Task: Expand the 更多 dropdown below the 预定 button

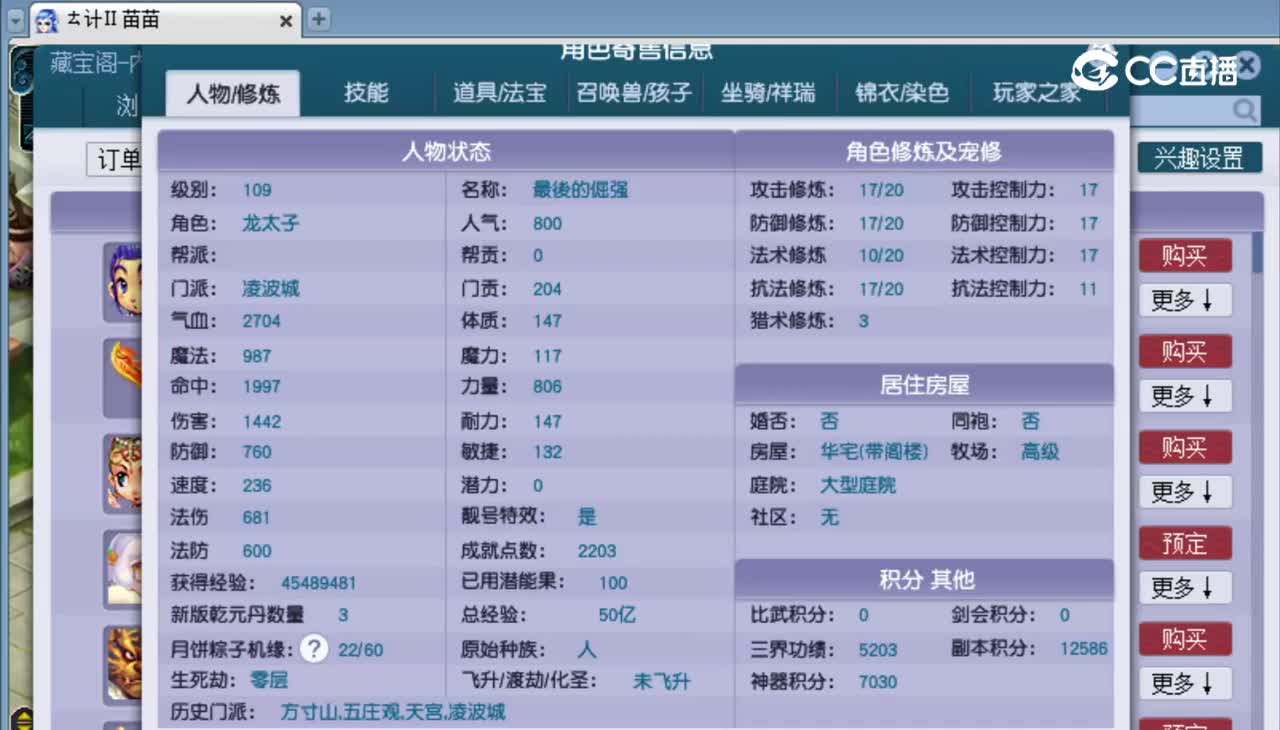Action: [1184, 588]
